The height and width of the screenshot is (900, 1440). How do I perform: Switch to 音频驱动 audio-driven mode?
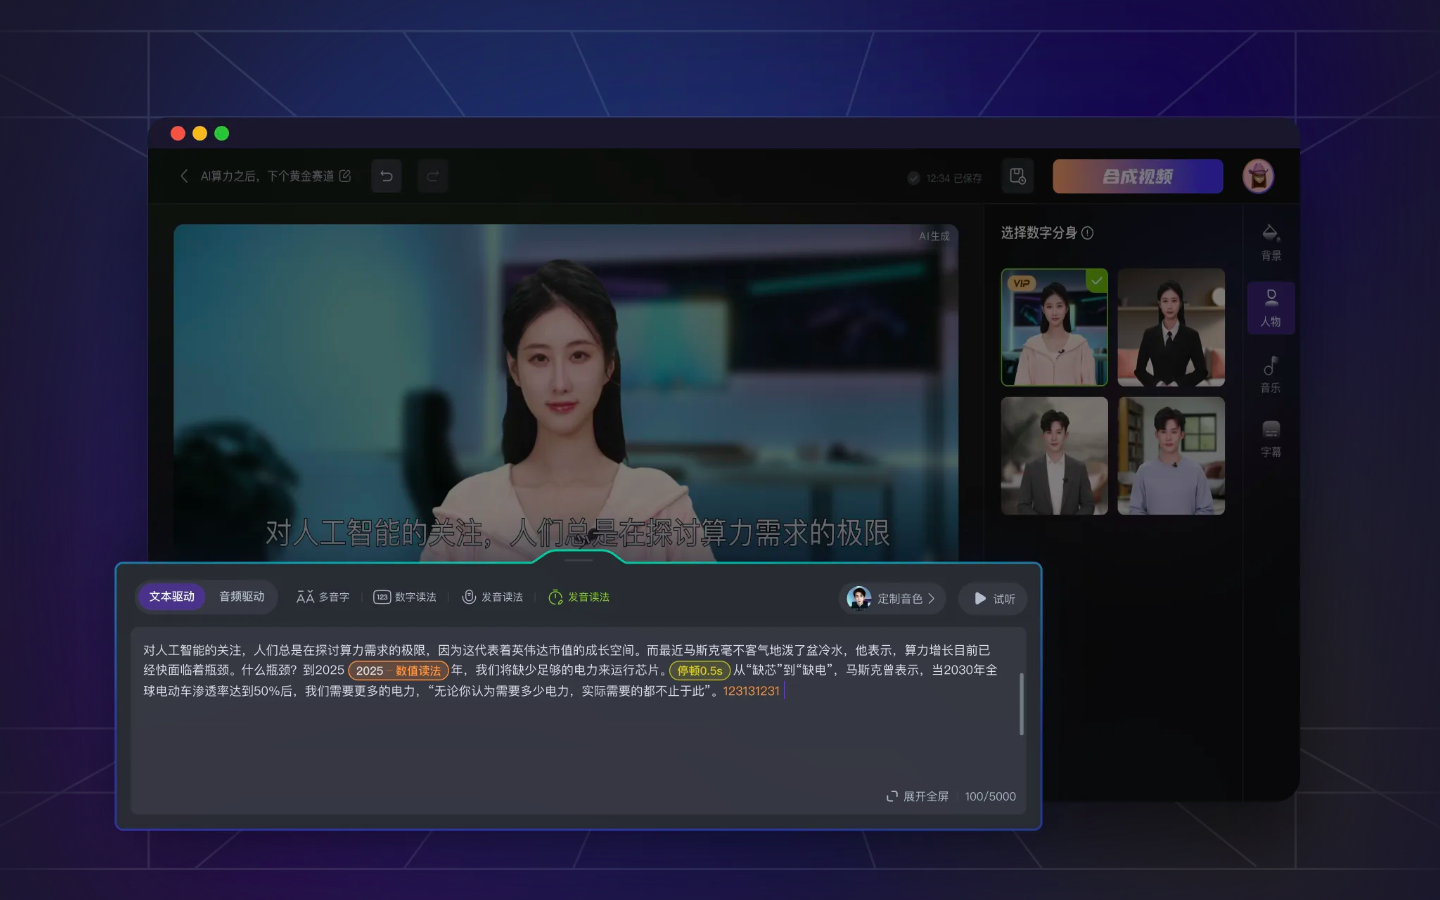coord(242,597)
